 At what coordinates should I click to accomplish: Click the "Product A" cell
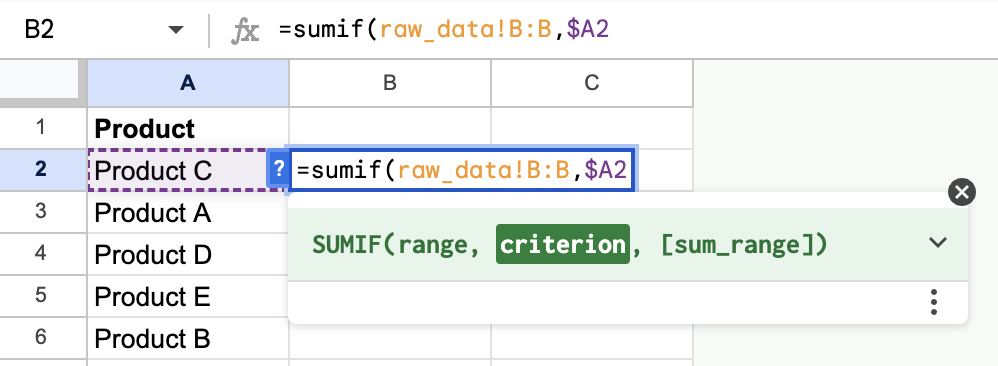pyautogui.click(x=188, y=212)
